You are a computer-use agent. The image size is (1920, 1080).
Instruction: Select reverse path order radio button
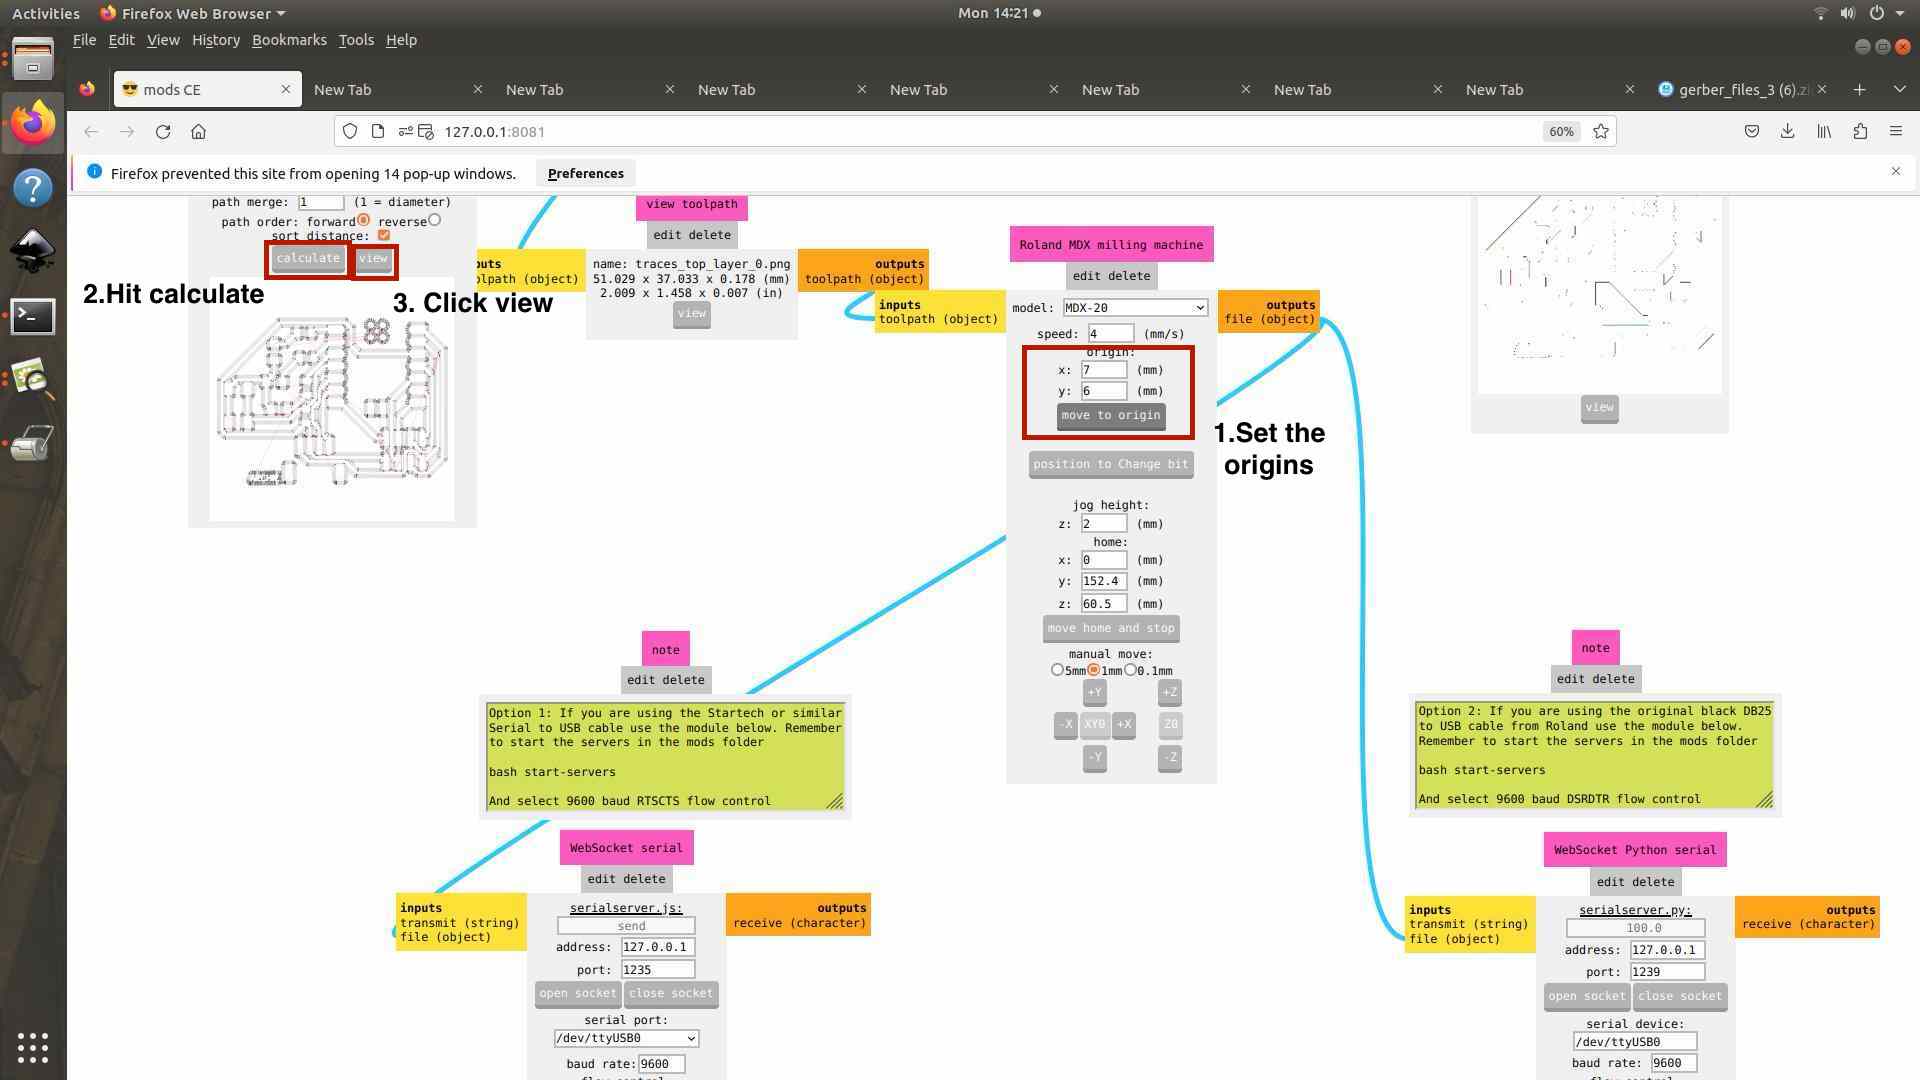coord(434,220)
